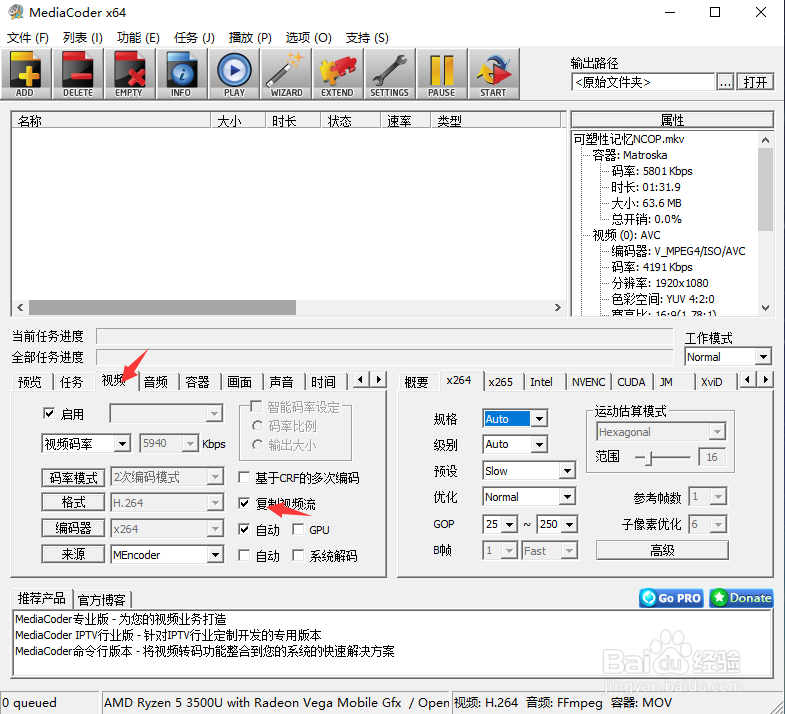Screen dimensions: 785x714
Task: Enable 智能码率设定 checkbox
Action: click(256, 406)
